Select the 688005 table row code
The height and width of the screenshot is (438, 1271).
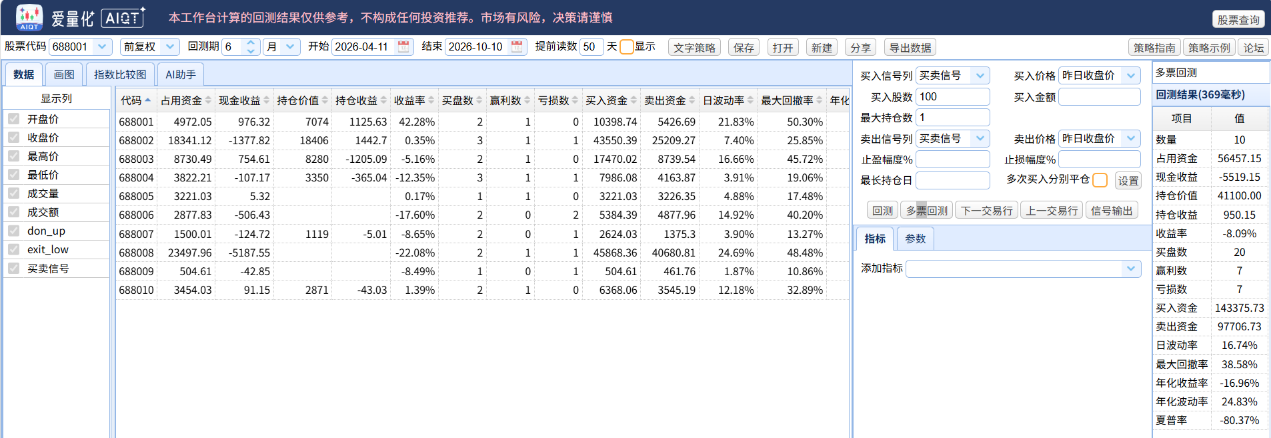coord(136,196)
